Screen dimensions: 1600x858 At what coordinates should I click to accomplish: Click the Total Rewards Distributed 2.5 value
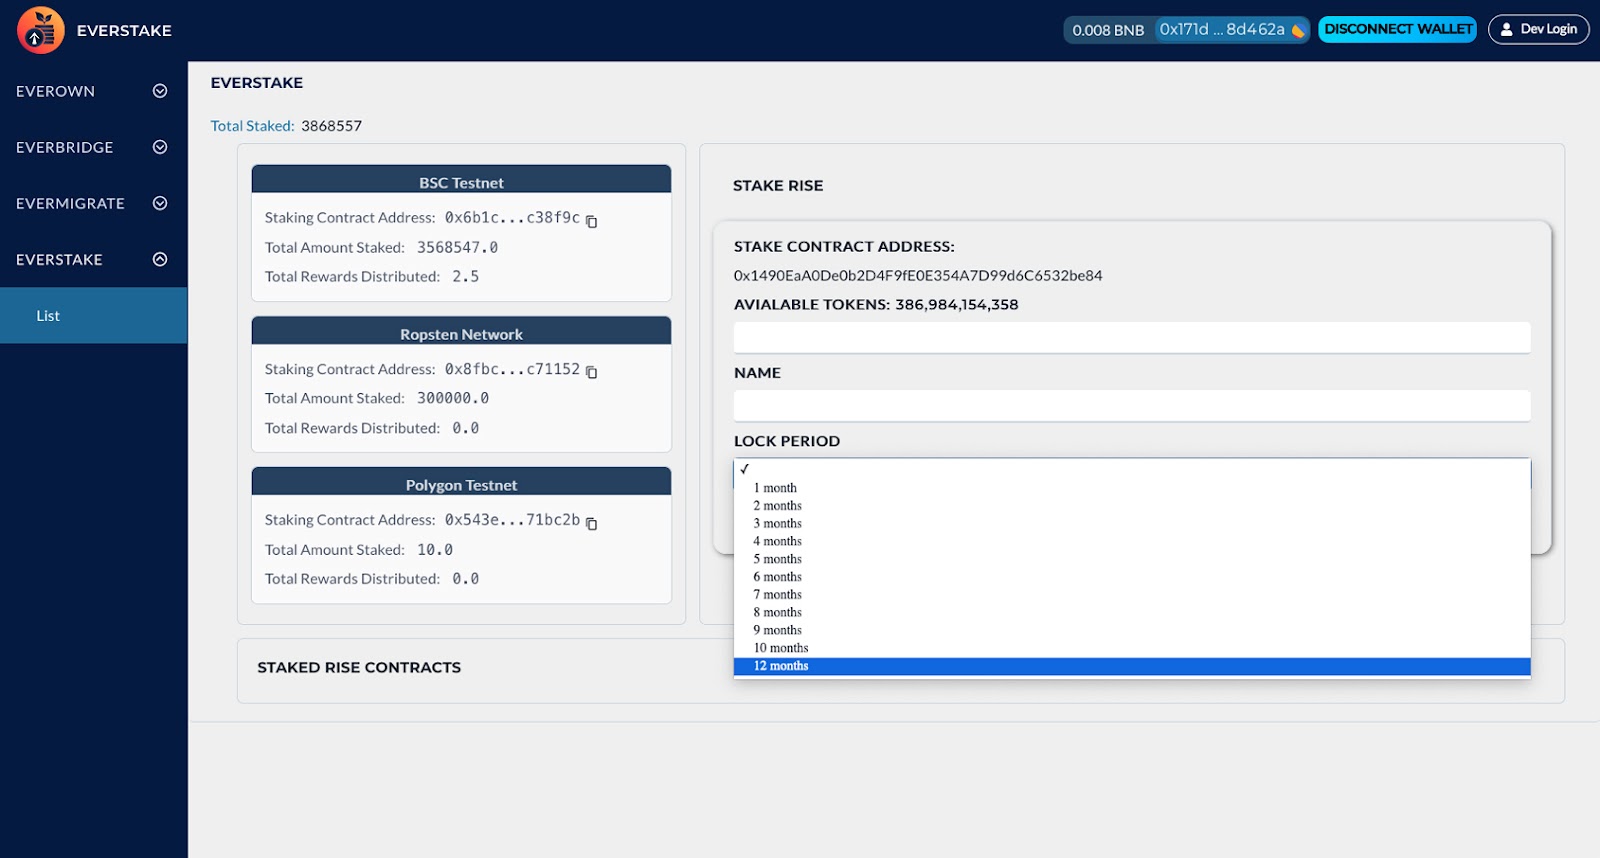point(466,277)
